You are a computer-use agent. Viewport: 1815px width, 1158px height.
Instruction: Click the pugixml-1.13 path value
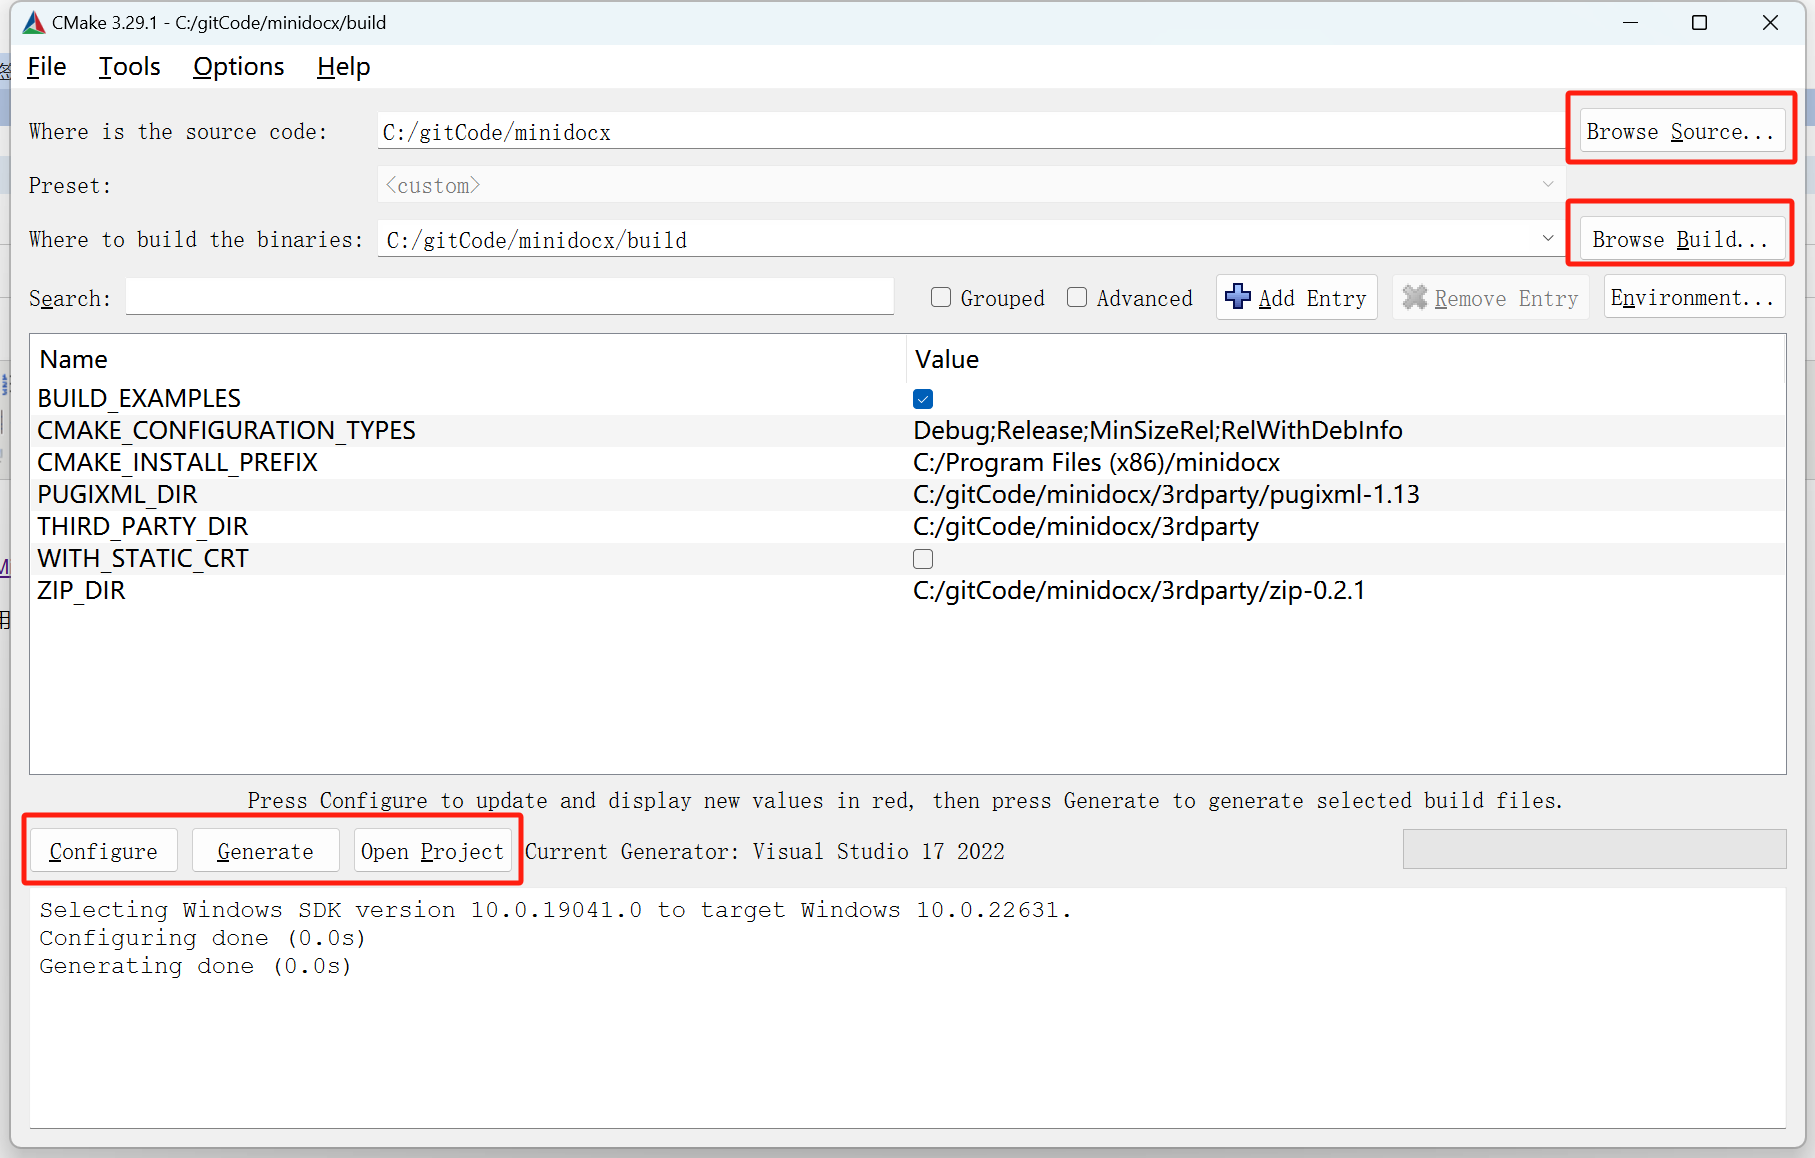point(1167,494)
